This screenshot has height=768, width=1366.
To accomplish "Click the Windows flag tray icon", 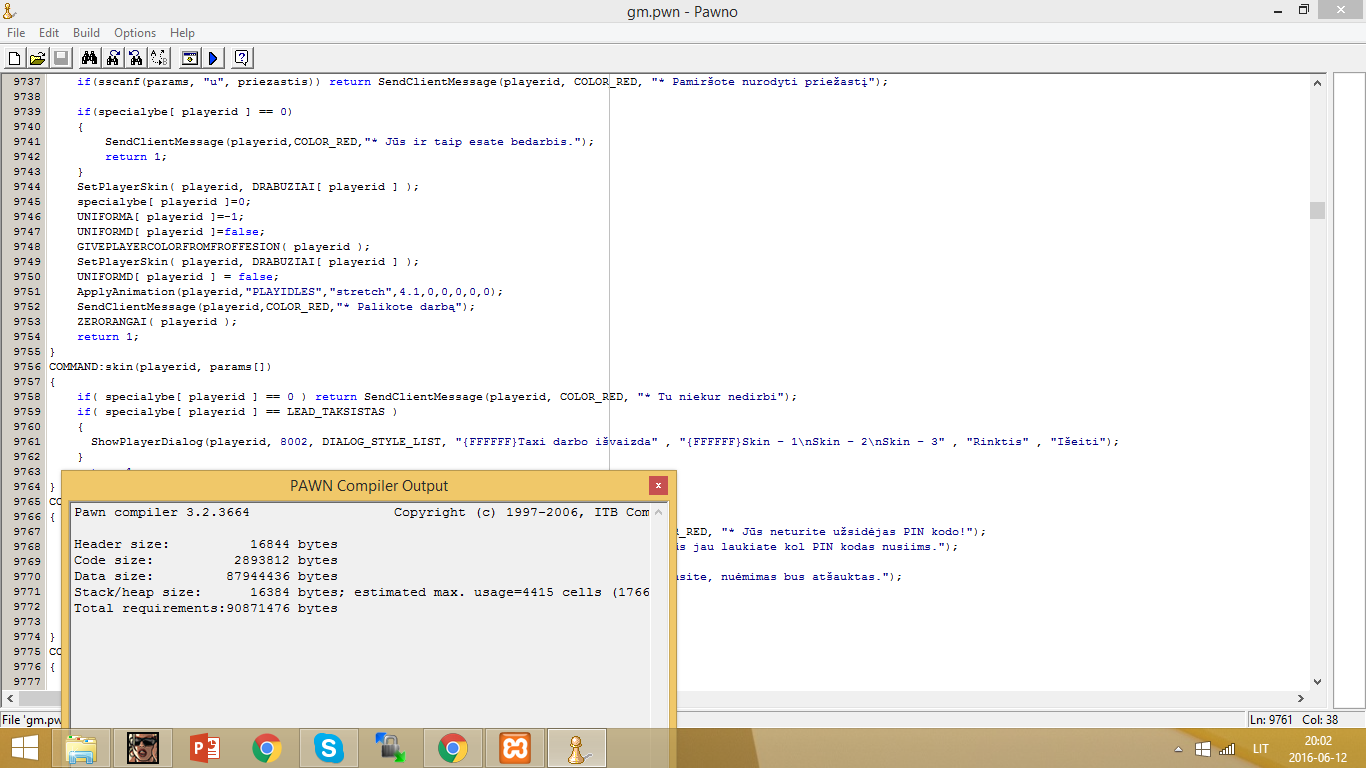I will pos(1203,749).
